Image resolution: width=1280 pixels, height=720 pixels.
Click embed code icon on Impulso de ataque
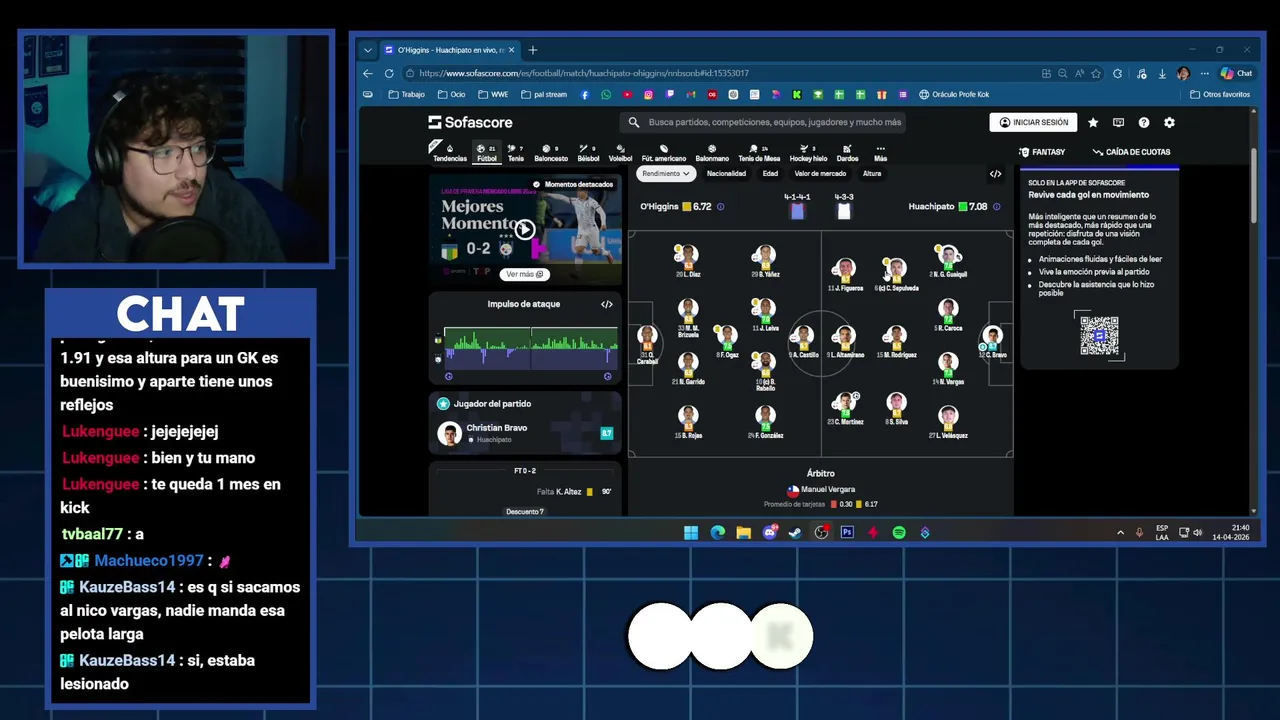pyautogui.click(x=606, y=304)
